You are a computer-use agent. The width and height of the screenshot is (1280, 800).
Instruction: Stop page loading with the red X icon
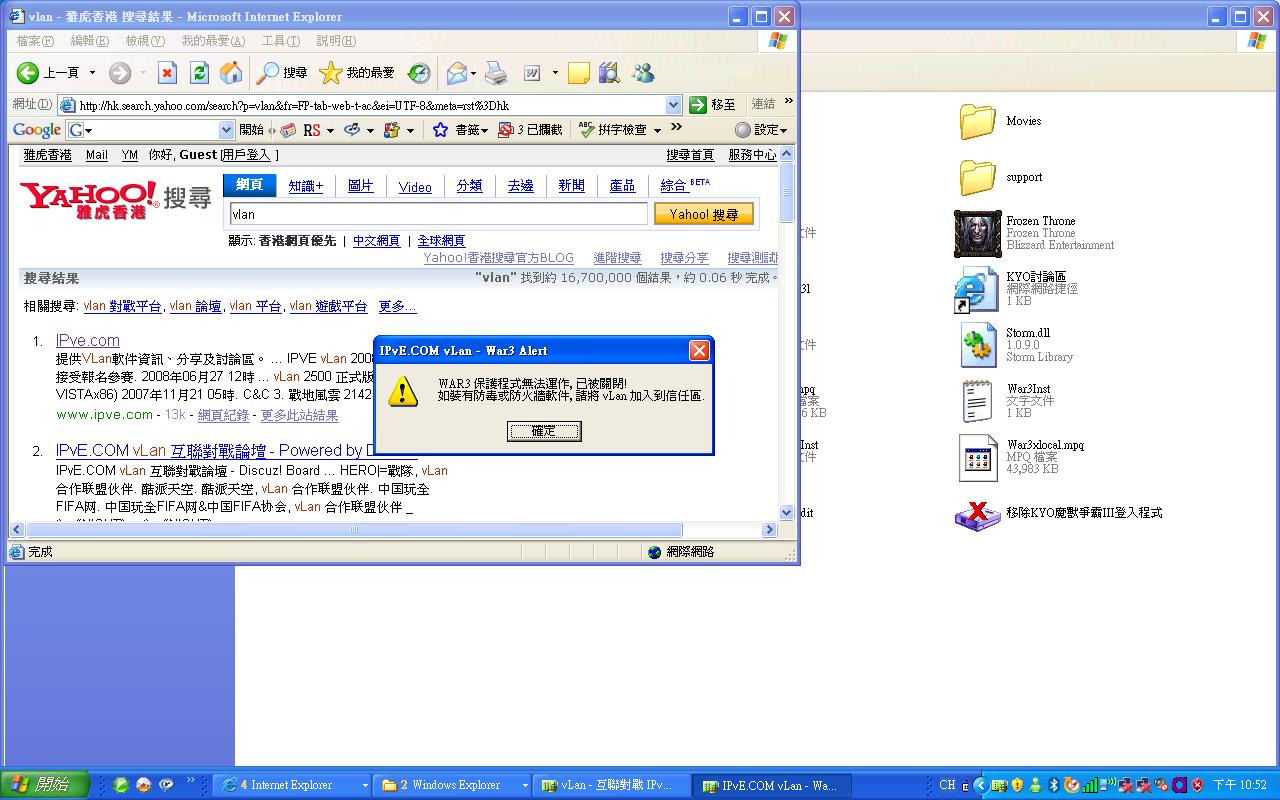pos(168,73)
